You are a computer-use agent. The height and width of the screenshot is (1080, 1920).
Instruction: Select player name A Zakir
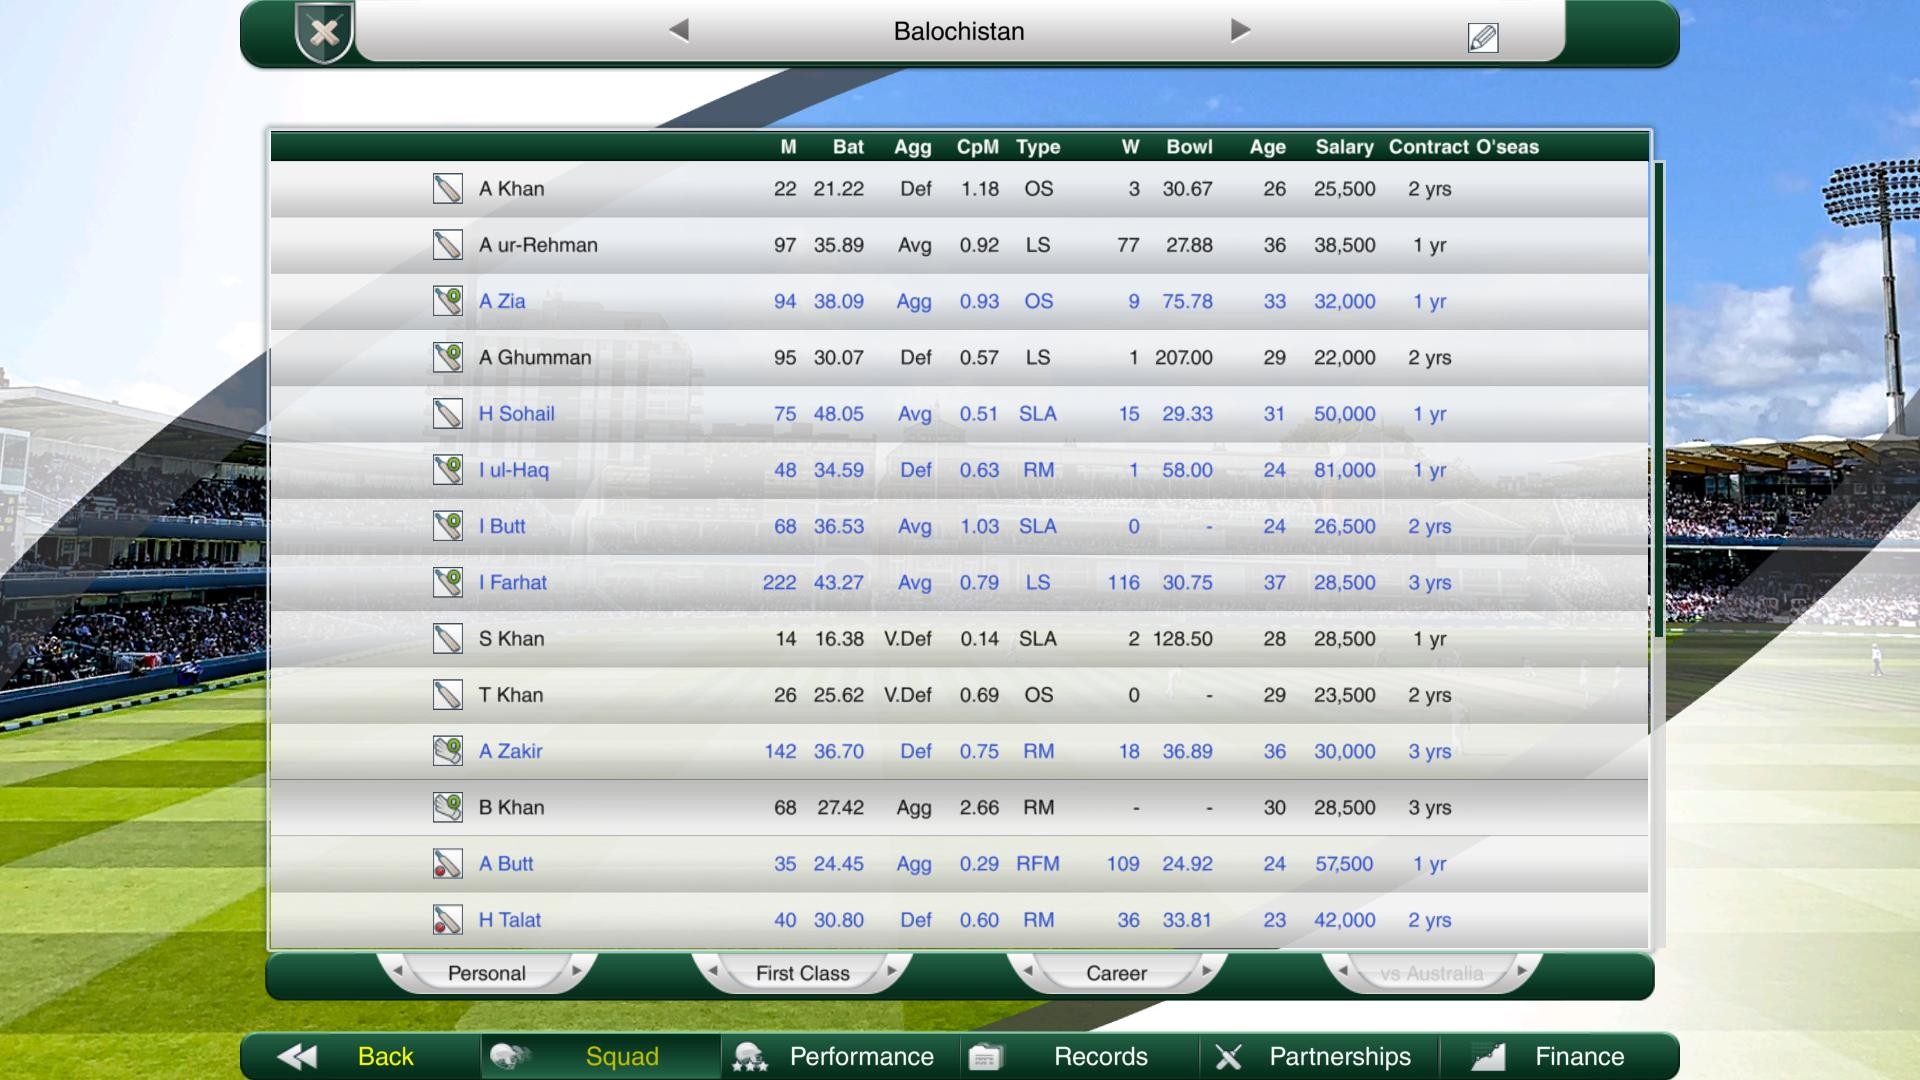(x=510, y=751)
